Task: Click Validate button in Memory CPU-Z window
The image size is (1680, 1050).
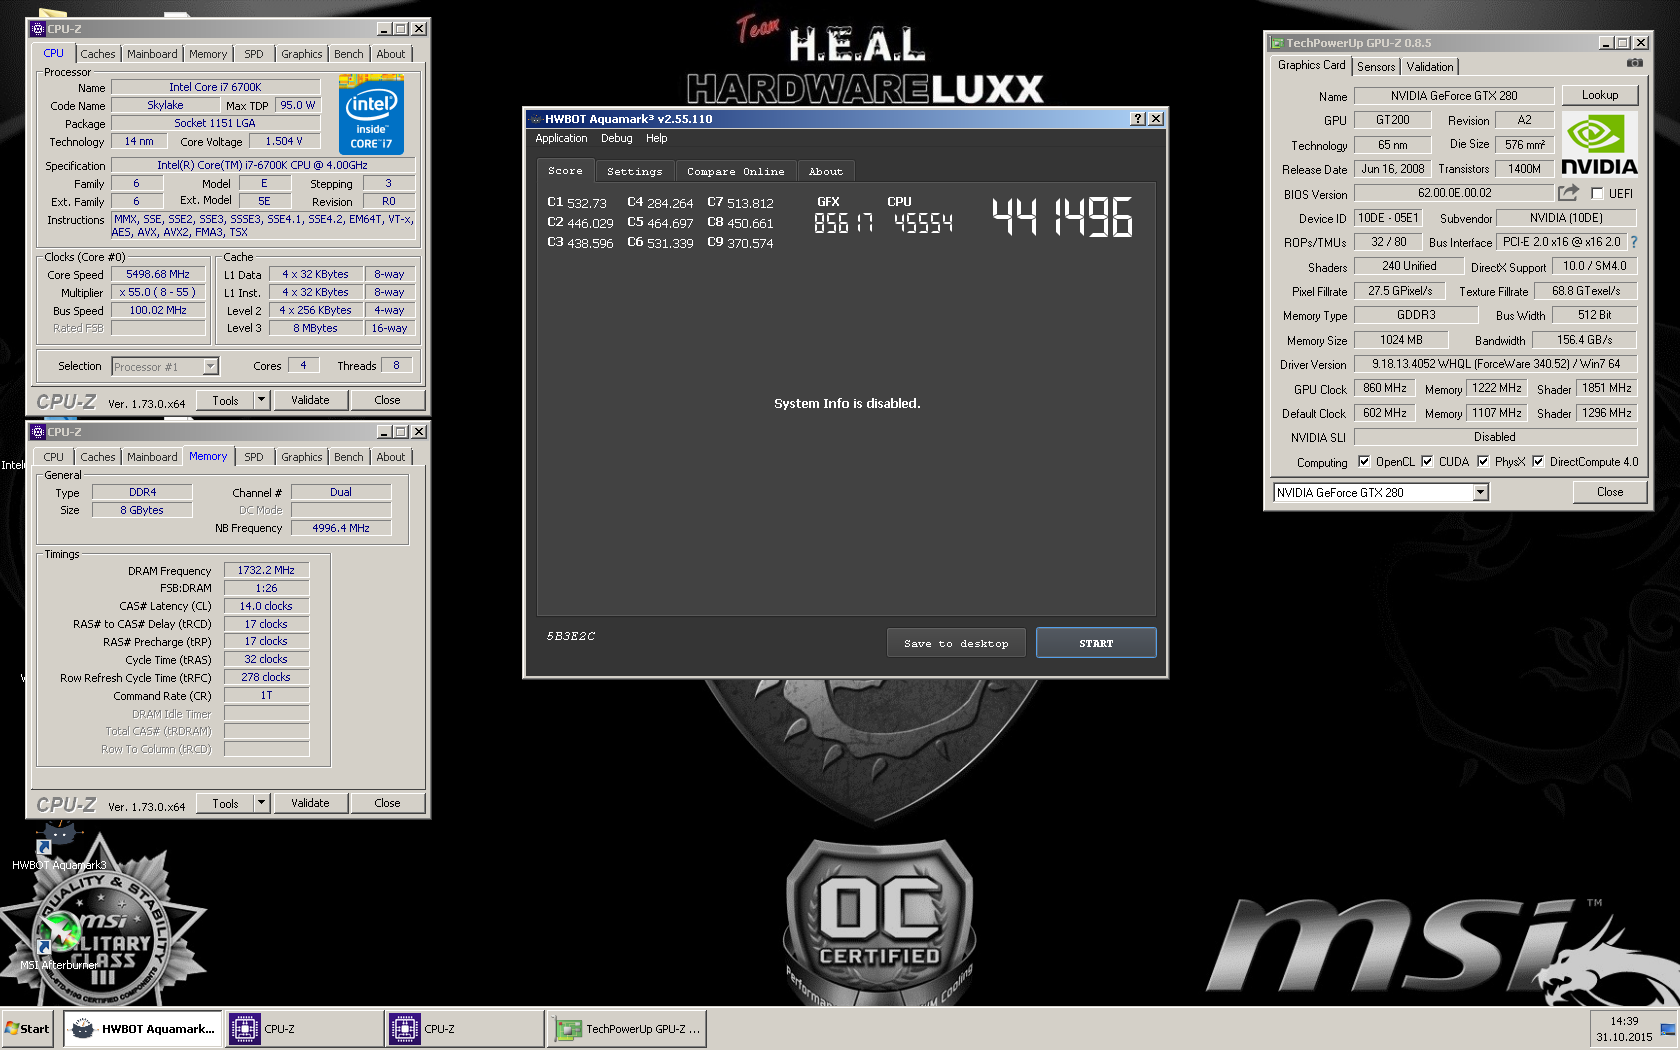Action: pos(310,803)
